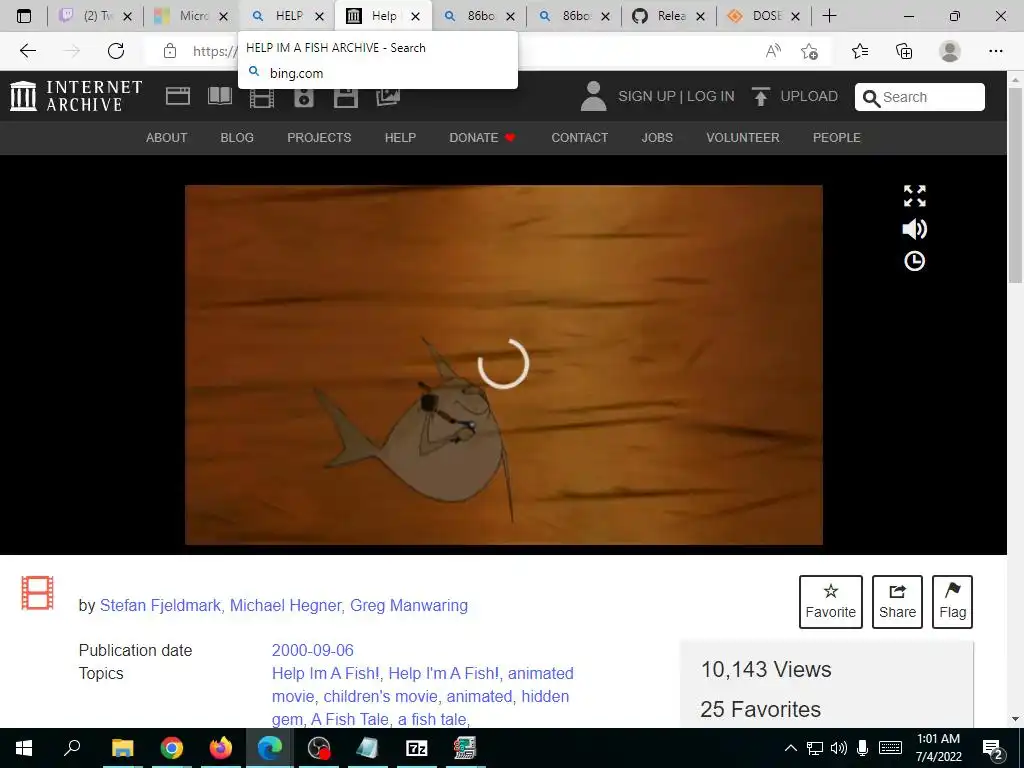Click the Favorite star button

pos(831,602)
